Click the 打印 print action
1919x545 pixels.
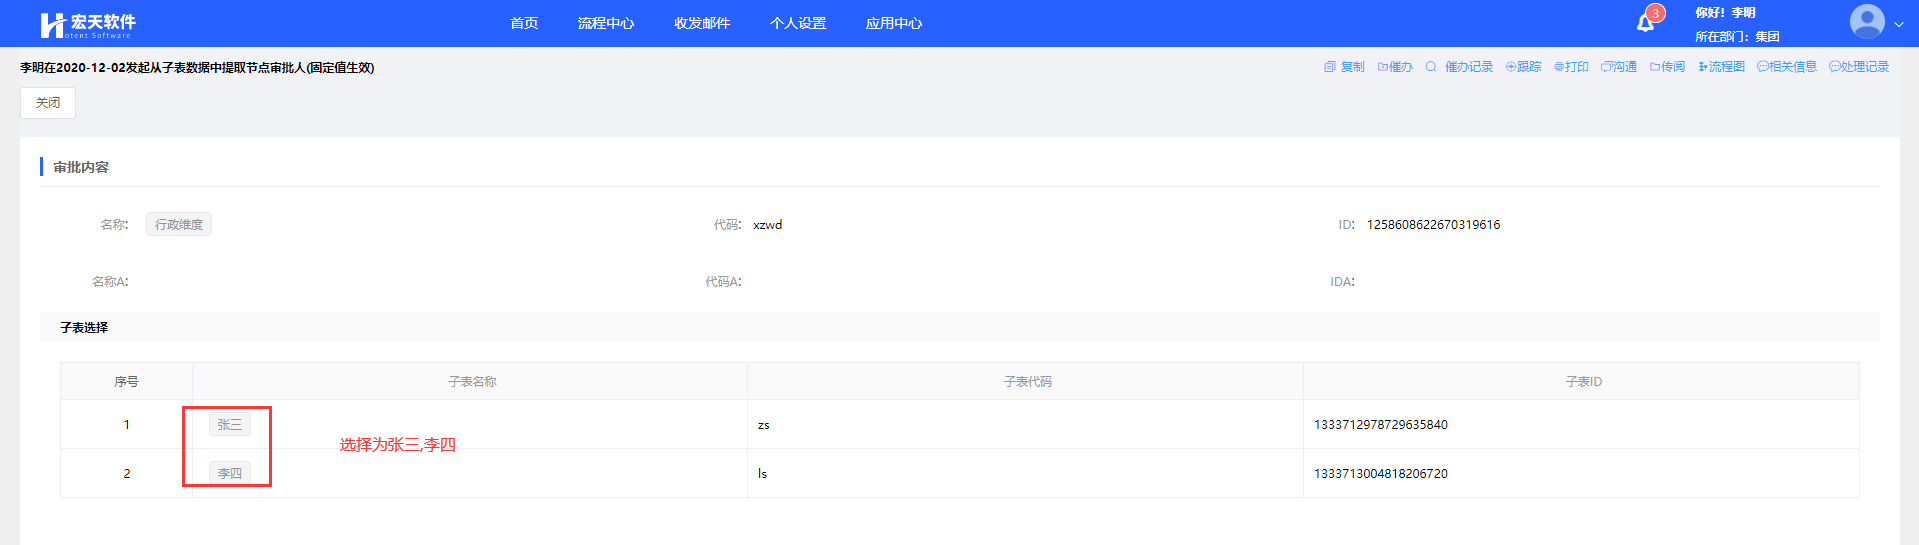pyautogui.click(x=1571, y=67)
